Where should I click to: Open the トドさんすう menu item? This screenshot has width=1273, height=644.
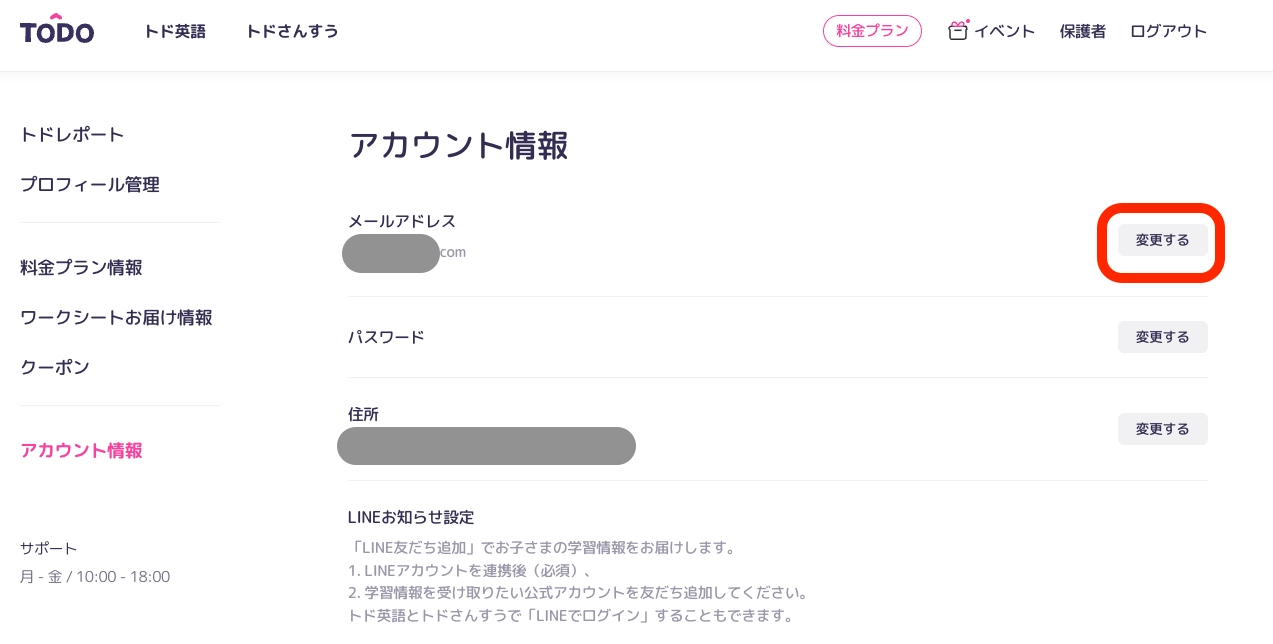292,31
